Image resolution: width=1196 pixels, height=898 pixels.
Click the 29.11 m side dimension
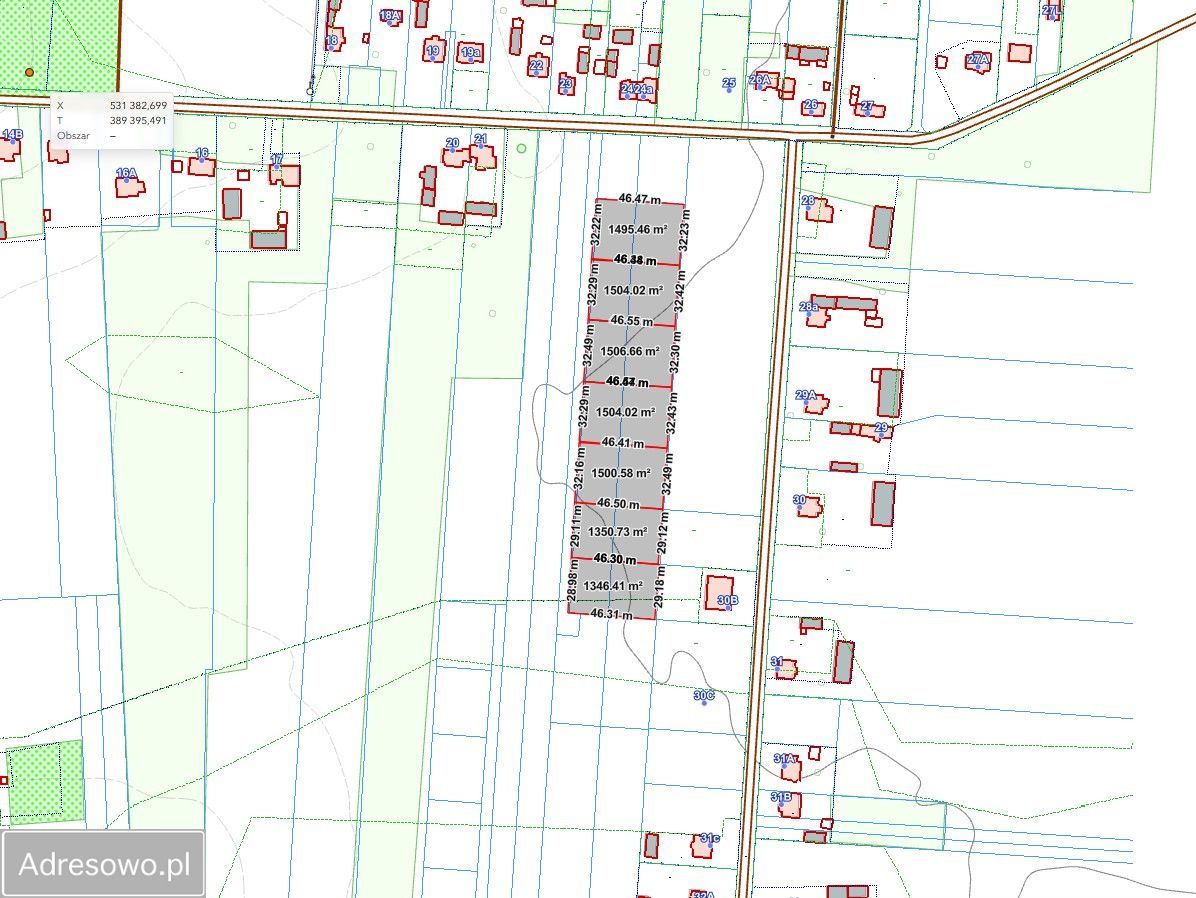[576, 526]
